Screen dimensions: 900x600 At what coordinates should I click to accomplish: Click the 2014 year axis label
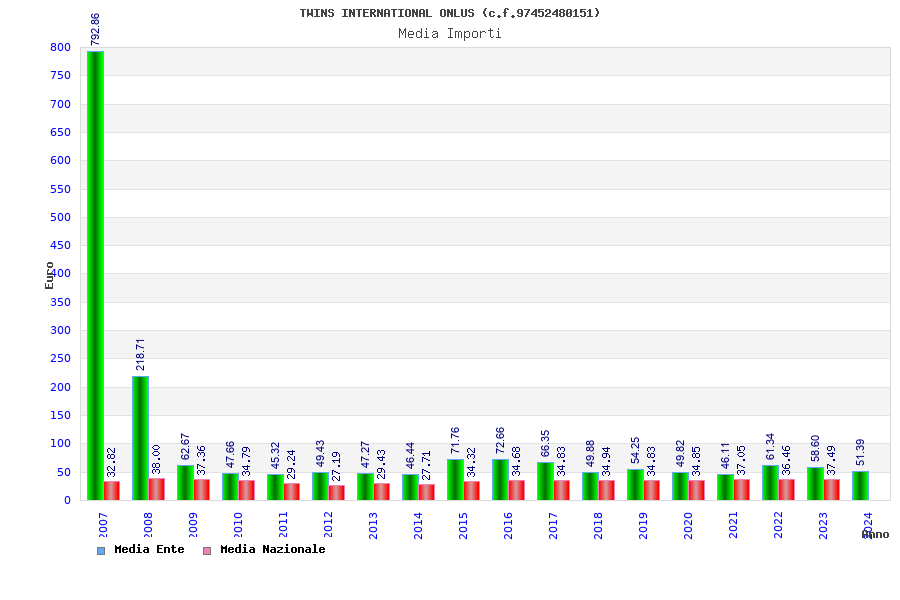pyautogui.click(x=418, y=525)
